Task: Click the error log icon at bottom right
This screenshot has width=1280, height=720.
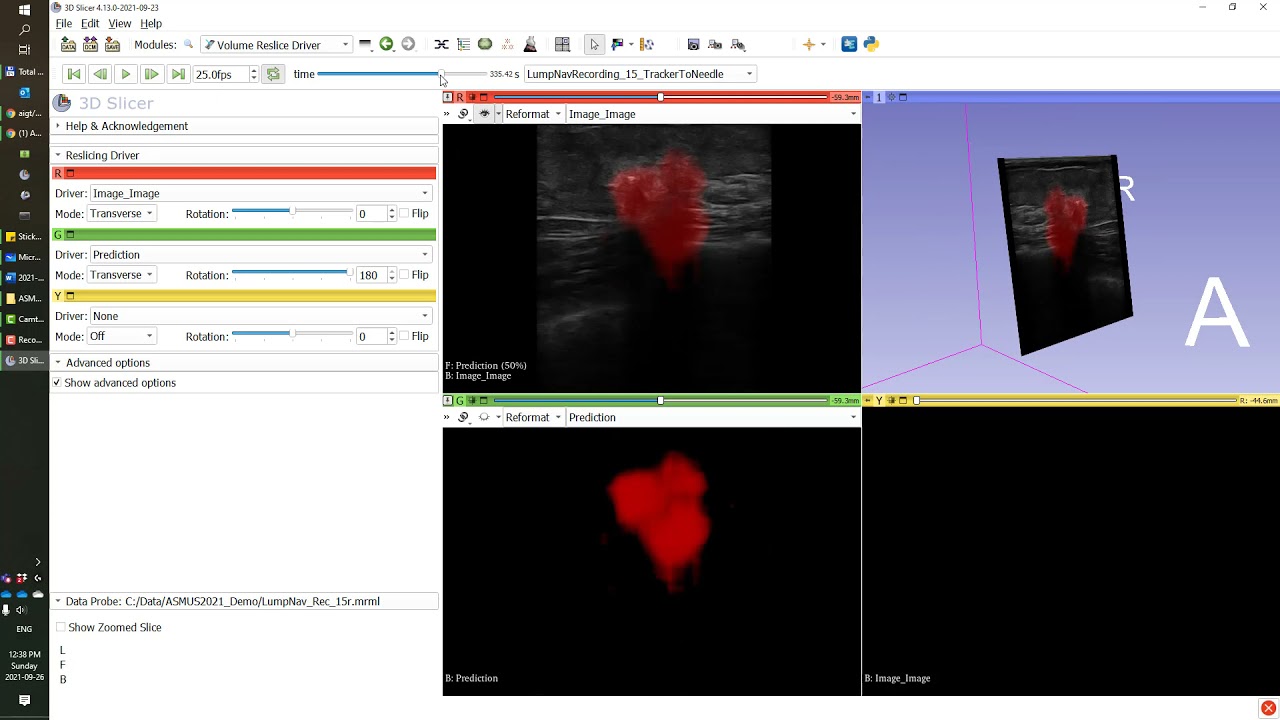Action: point(1268,709)
